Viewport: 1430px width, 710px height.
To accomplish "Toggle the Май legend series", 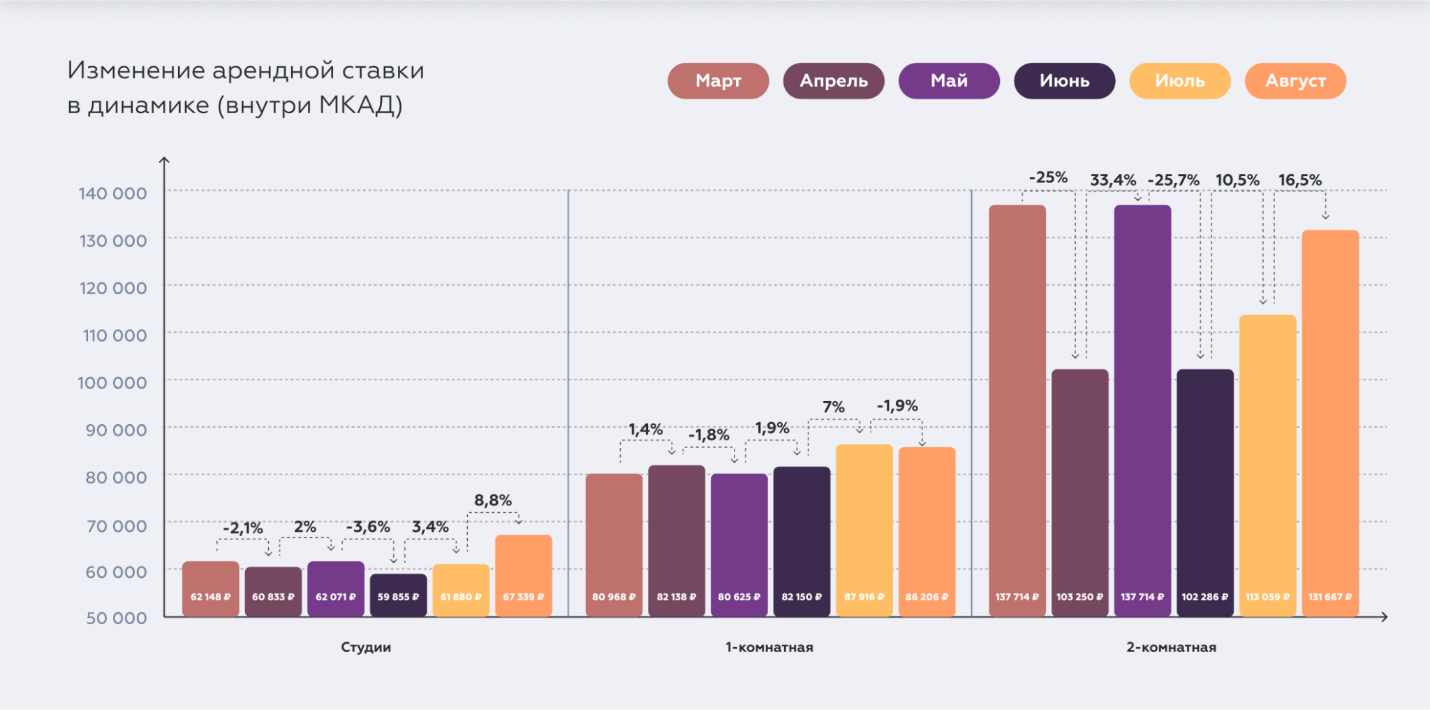I will pos(949,81).
